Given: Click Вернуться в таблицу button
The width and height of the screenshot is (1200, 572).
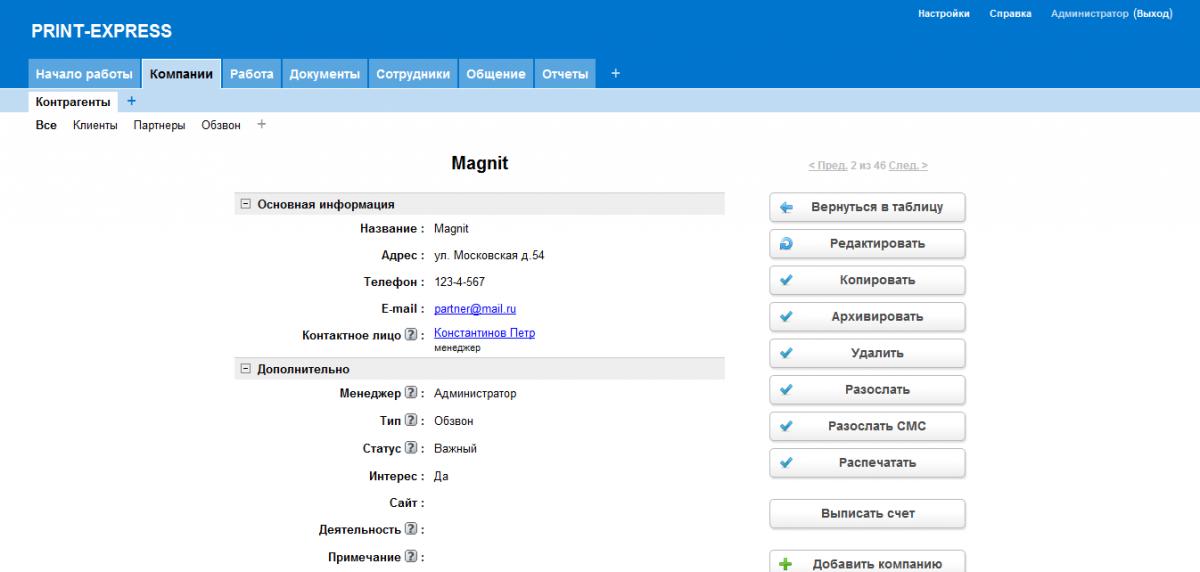Looking at the screenshot, I should [x=867, y=207].
